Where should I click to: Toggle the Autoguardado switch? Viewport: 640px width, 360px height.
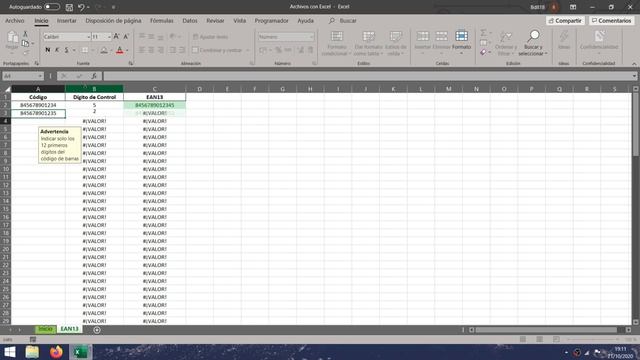(52, 7)
